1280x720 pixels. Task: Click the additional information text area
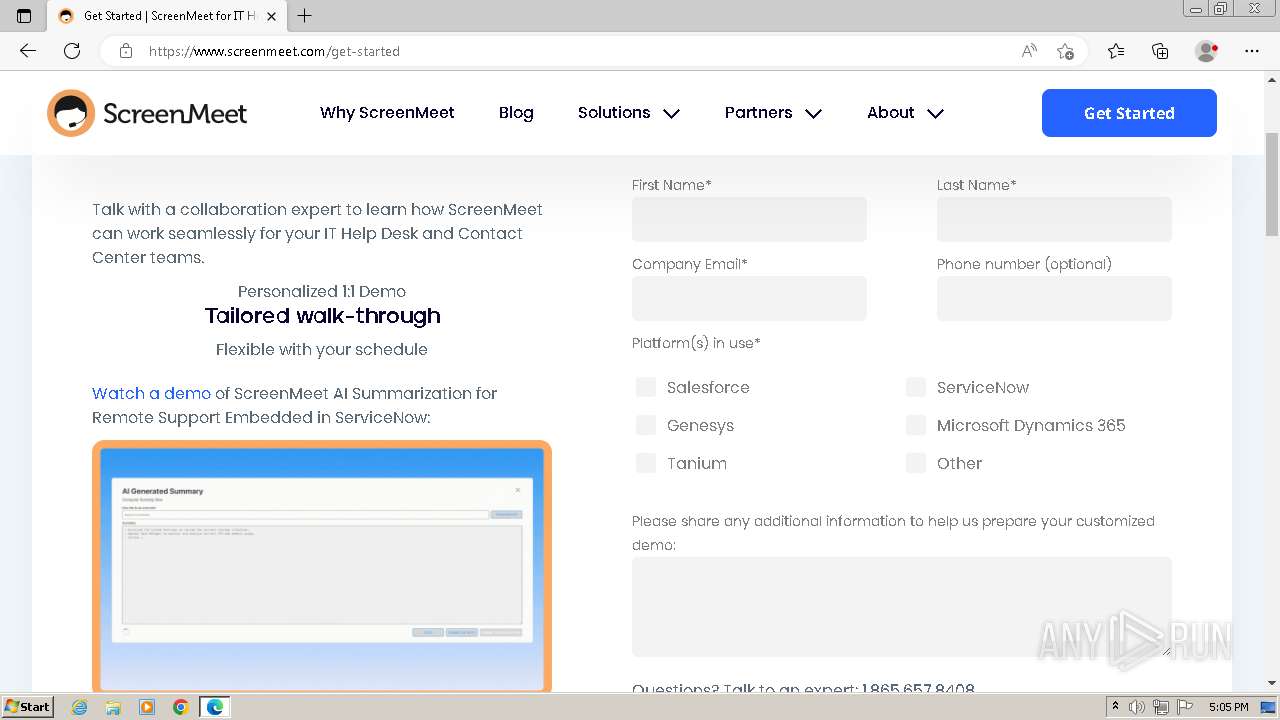point(901,606)
